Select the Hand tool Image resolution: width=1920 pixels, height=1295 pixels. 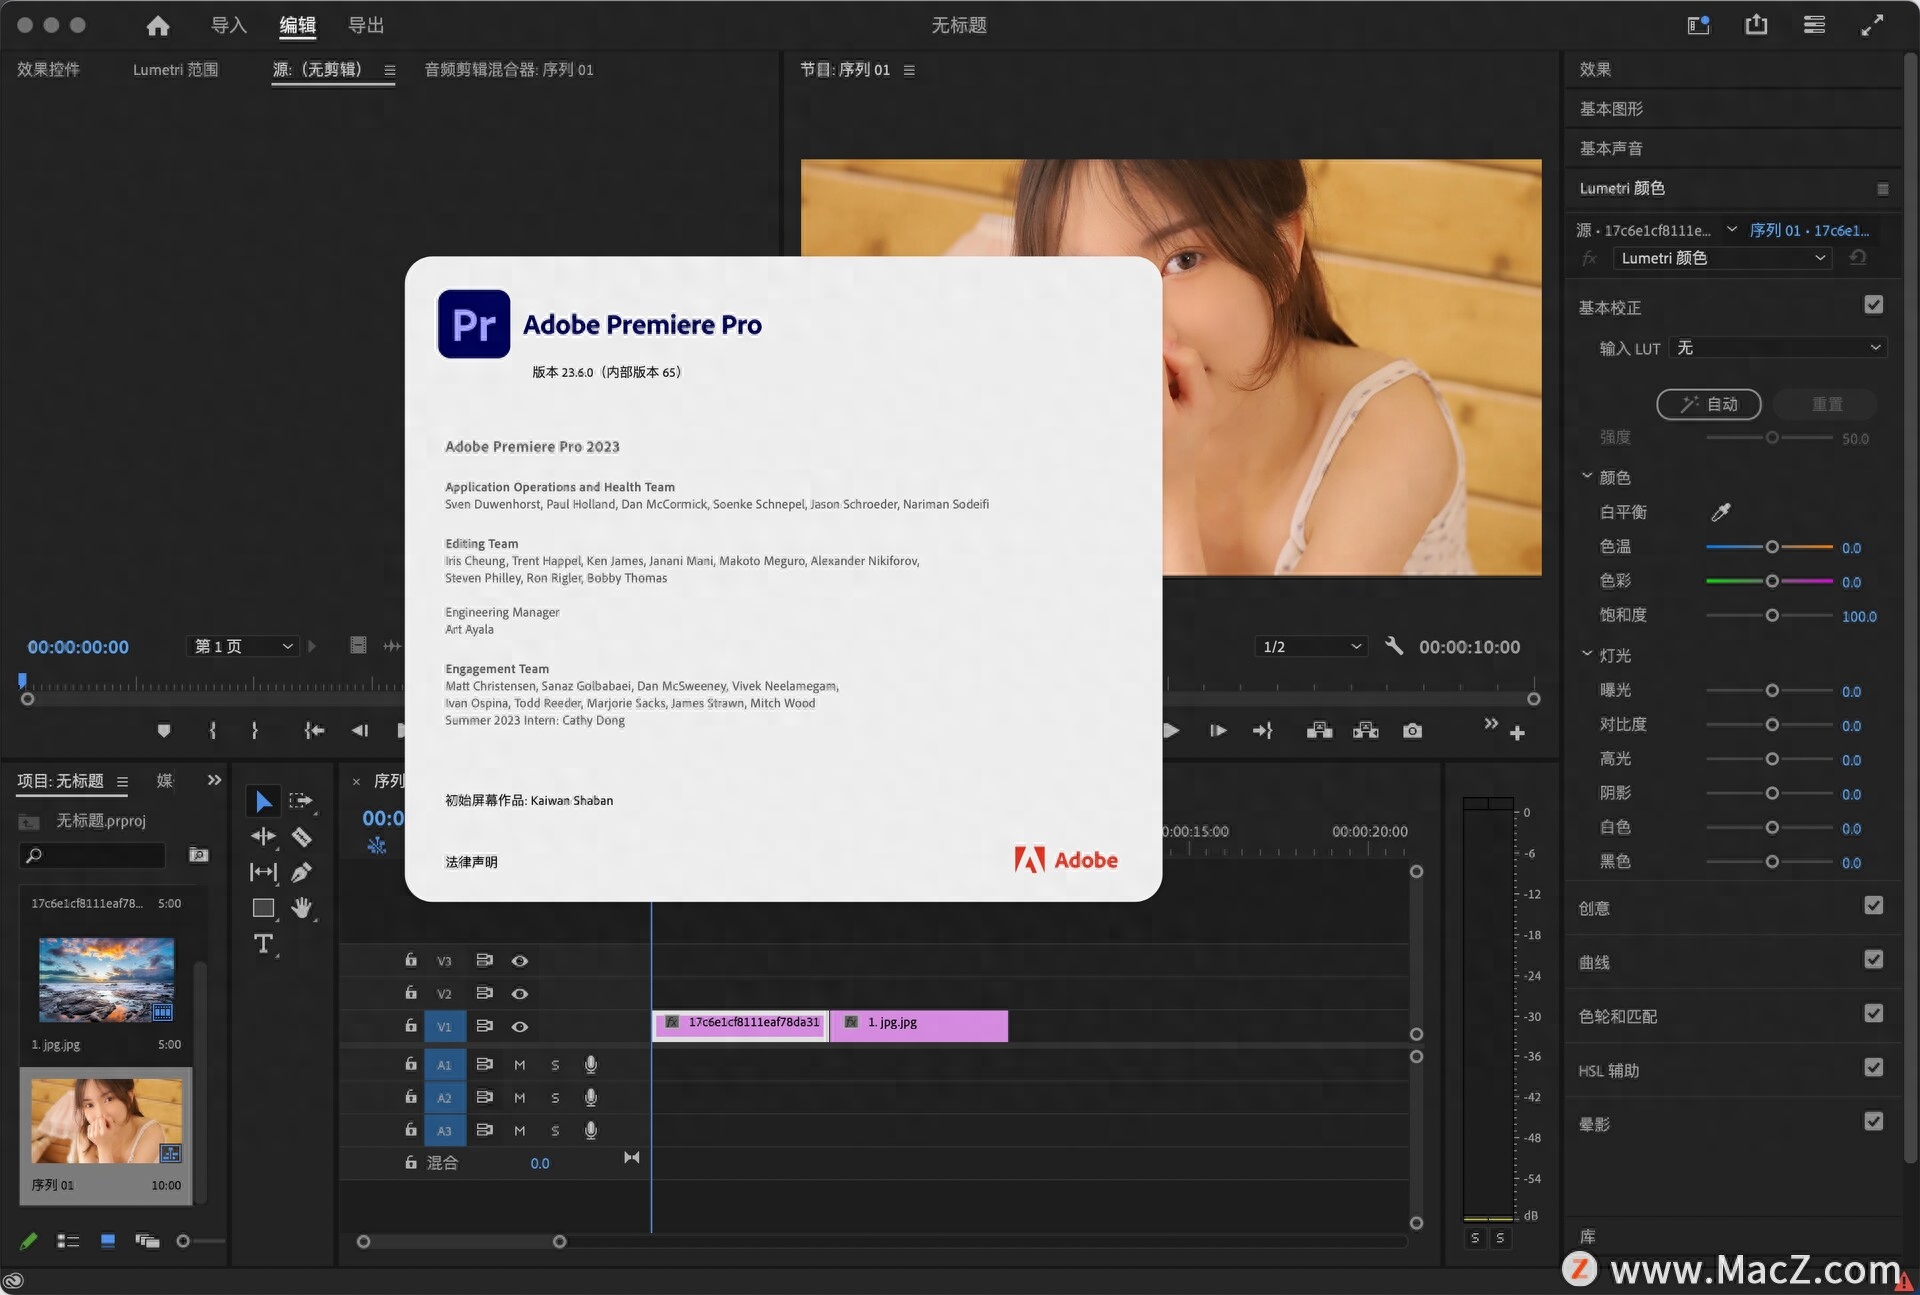302,908
